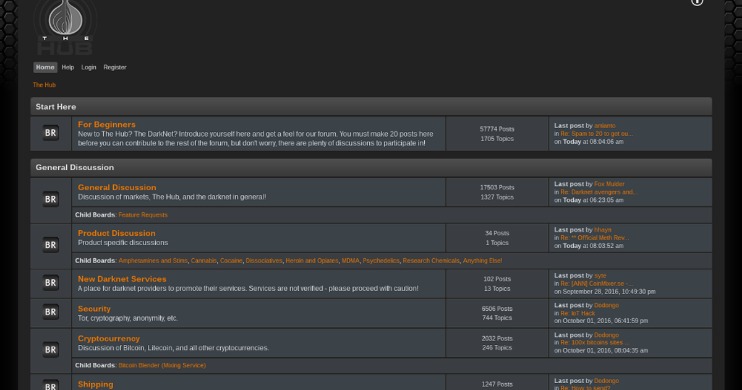742x390 pixels.
Task: View Dodongo's profile in Shipping row
Action: [x=606, y=381]
